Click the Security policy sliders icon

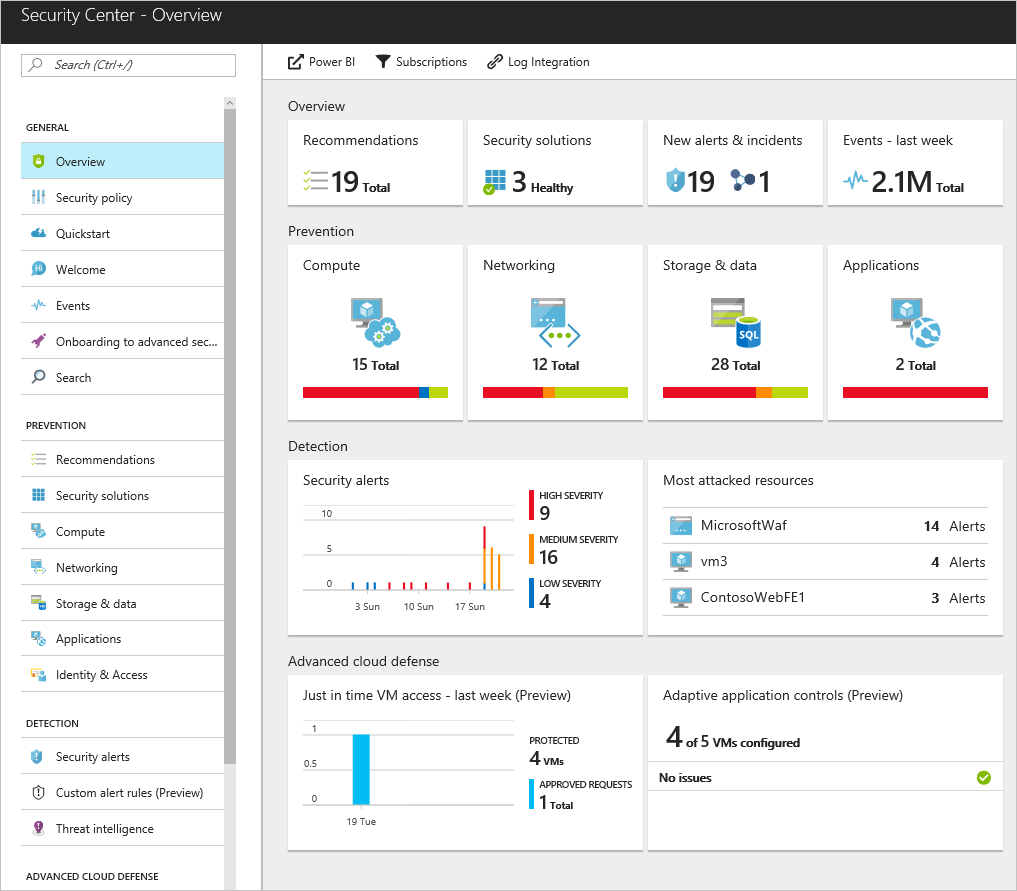coord(38,197)
